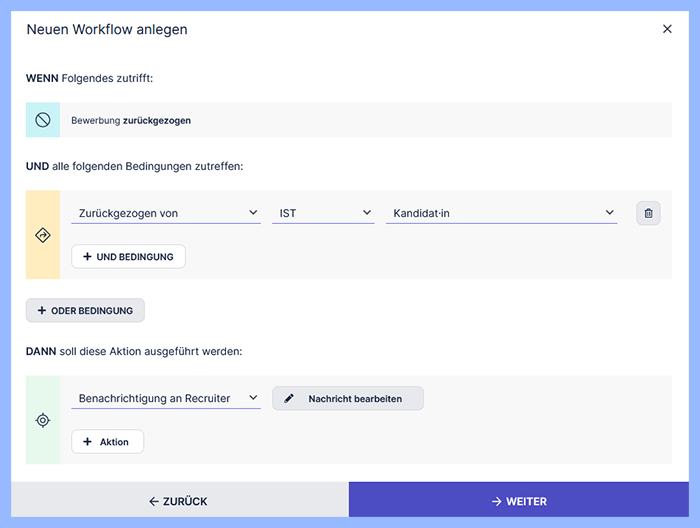Open the IST operator dropdown

(x=323, y=213)
